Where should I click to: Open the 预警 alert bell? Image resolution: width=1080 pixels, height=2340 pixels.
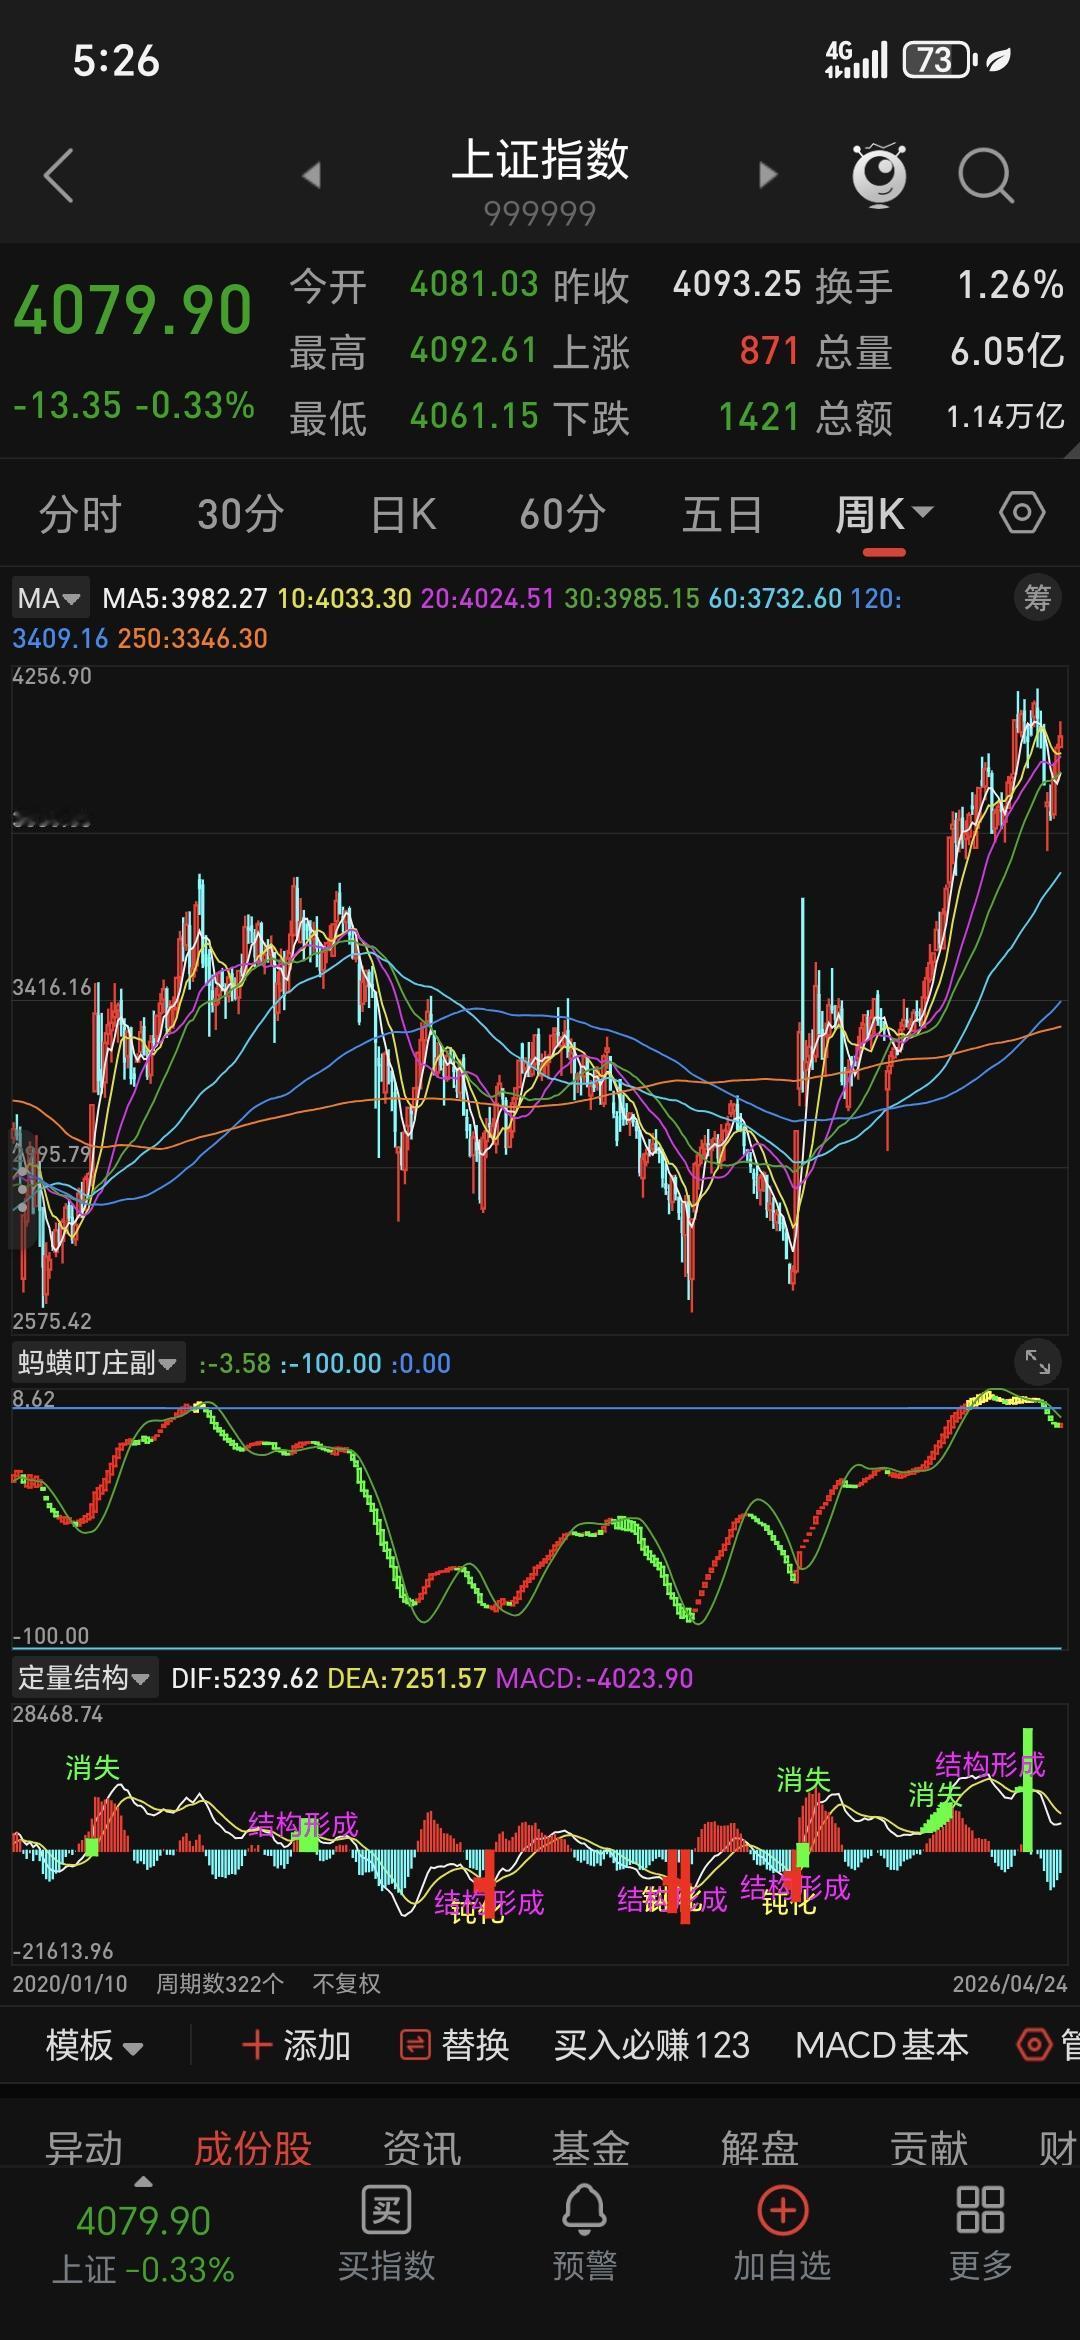click(584, 2232)
